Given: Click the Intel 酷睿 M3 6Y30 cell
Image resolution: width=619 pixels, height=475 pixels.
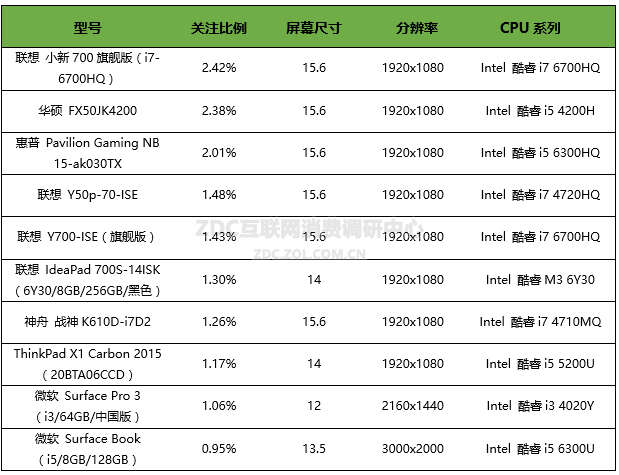Looking at the screenshot, I should coord(539,280).
